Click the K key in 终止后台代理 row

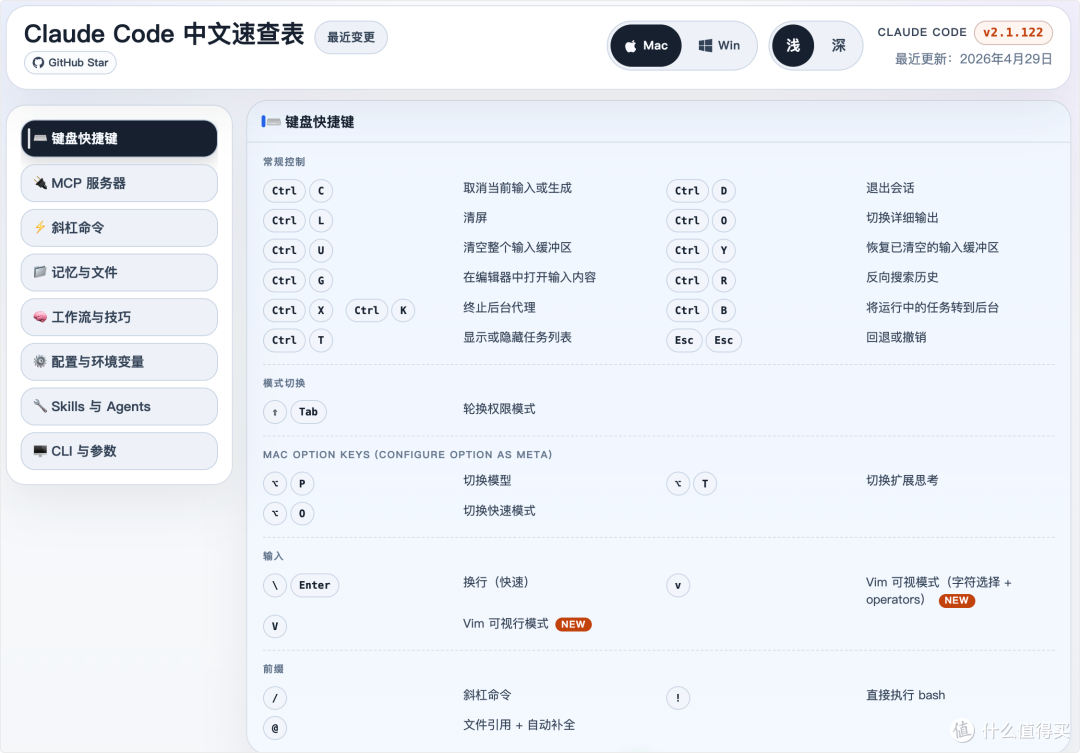click(403, 310)
